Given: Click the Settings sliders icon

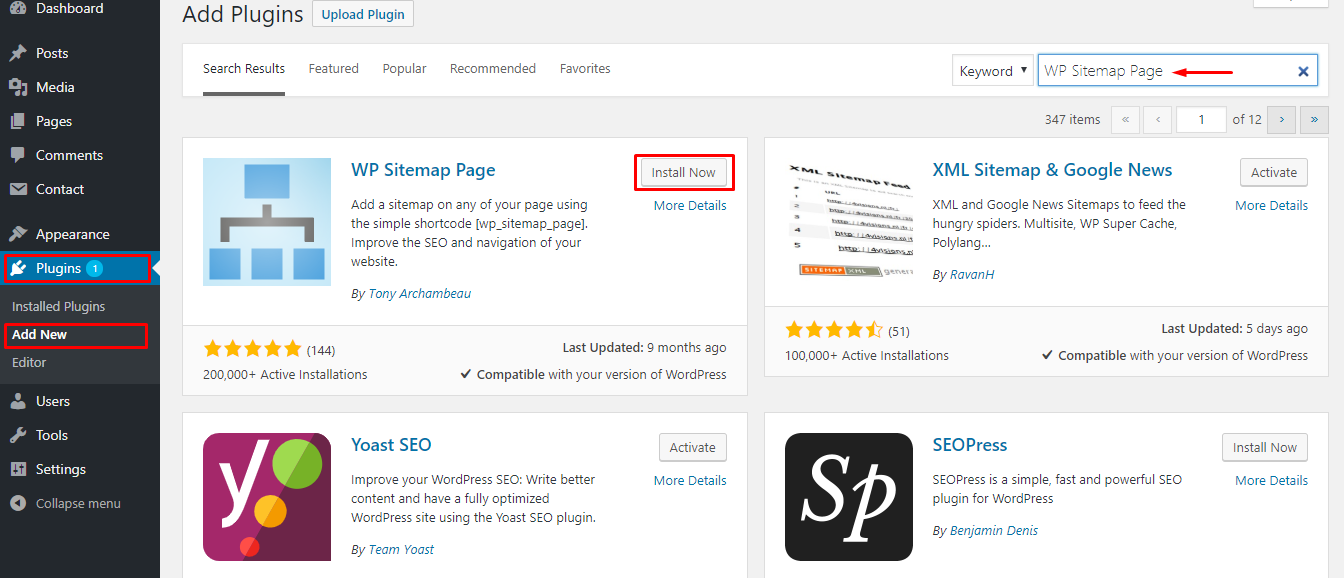Looking at the screenshot, I should point(18,469).
